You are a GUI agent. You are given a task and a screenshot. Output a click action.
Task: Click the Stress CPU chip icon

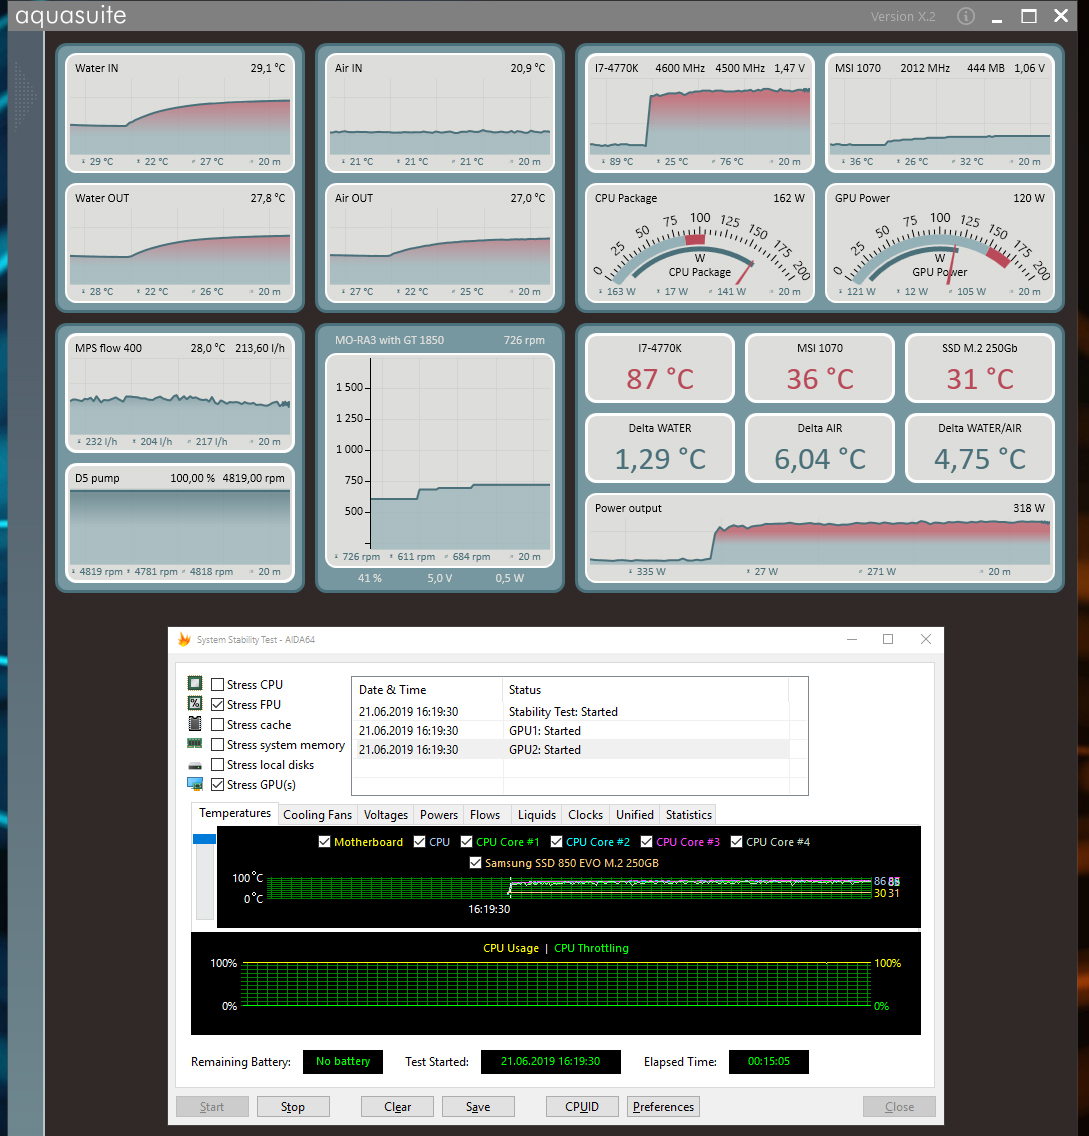[x=195, y=683]
